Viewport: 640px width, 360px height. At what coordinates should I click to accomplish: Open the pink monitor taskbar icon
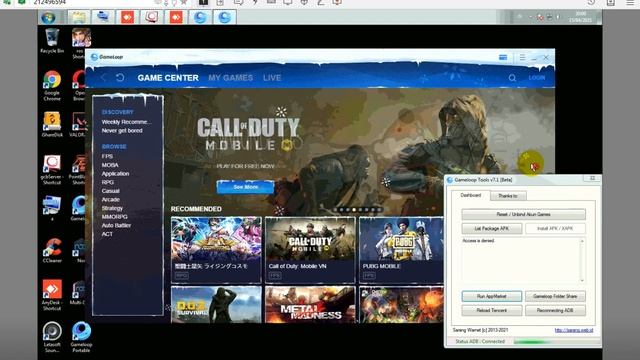point(152,17)
